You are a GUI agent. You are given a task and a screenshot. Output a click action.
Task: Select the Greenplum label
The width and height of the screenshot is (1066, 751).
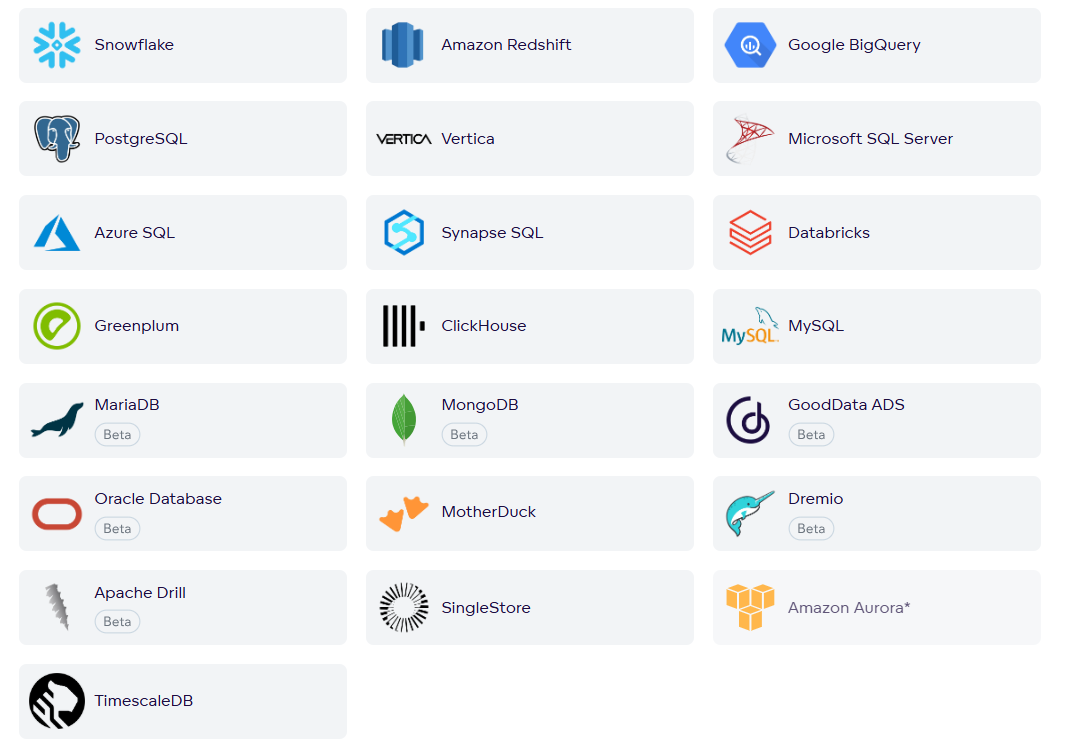137,326
